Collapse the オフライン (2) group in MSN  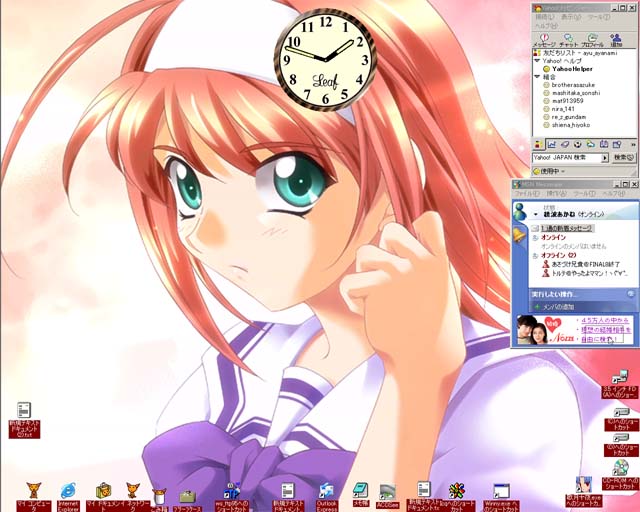[535, 256]
